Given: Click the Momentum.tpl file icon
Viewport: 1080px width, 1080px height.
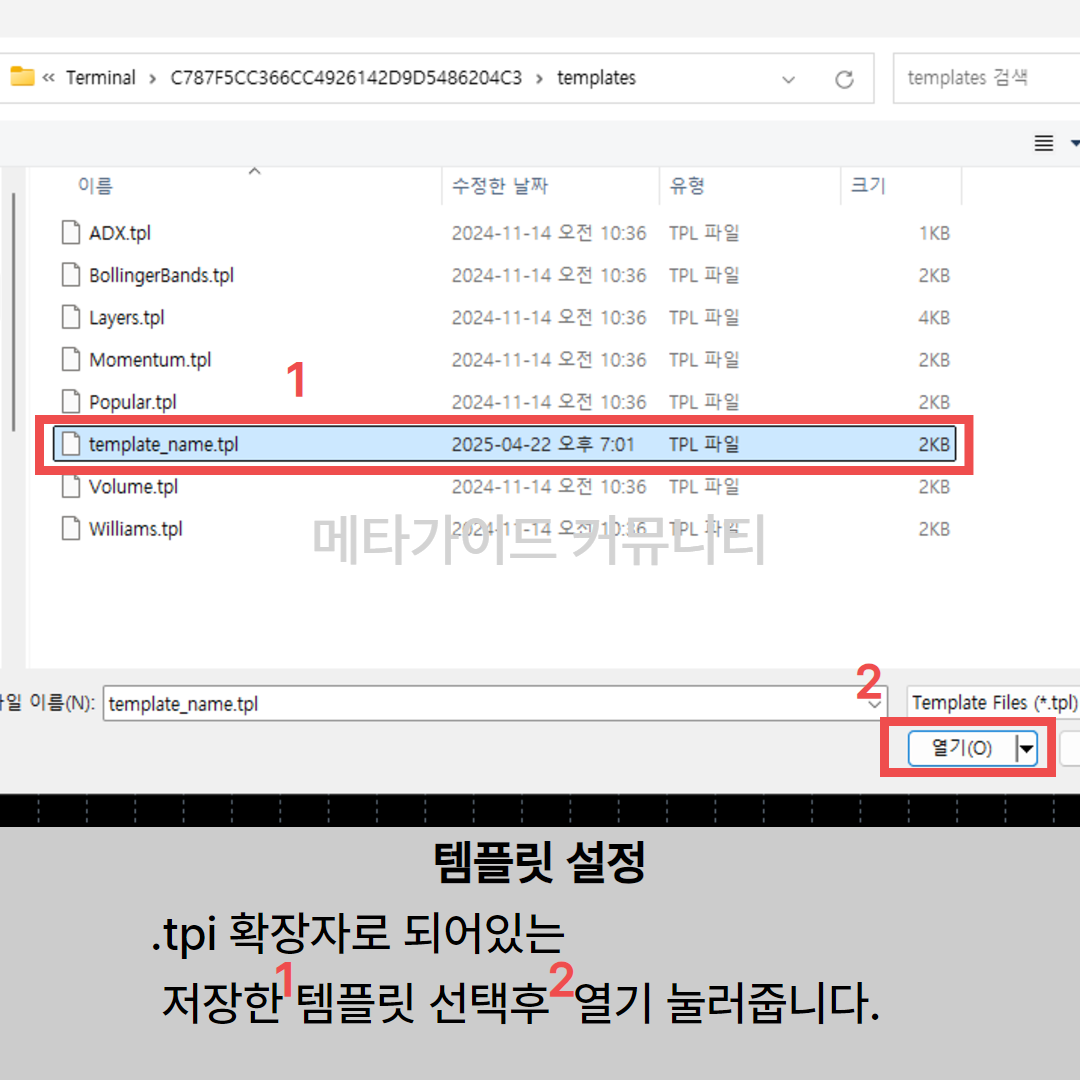Looking at the screenshot, I should (x=70, y=360).
